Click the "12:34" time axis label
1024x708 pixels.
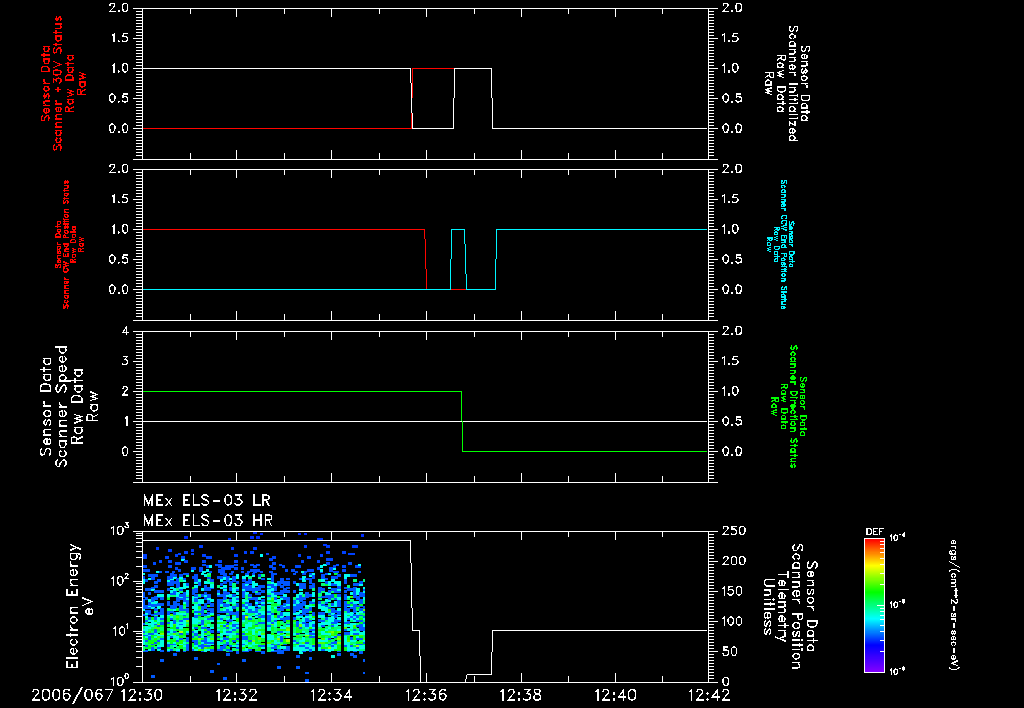[x=331, y=696]
